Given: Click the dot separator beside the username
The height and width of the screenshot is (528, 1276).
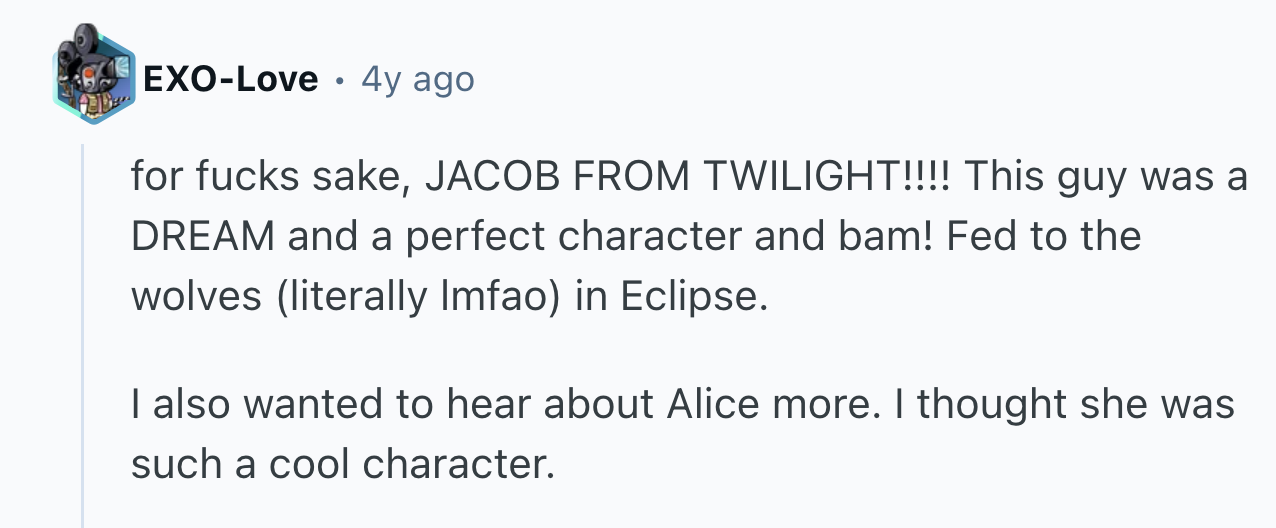Looking at the screenshot, I should pos(340,79).
